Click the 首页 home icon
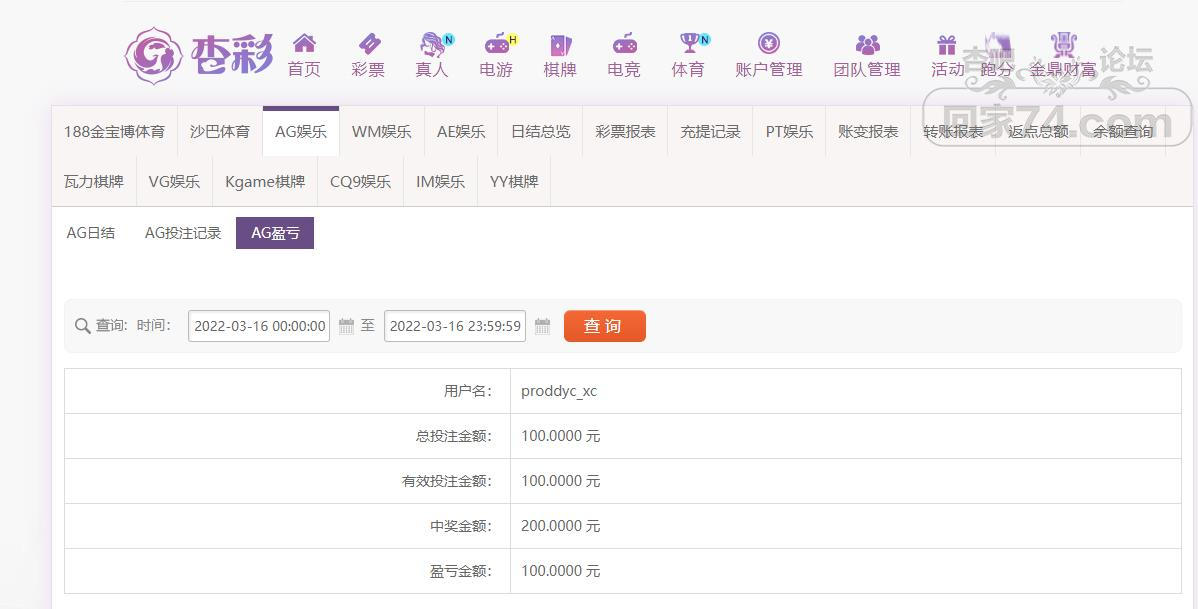This screenshot has width=1198, height=609. (x=304, y=44)
